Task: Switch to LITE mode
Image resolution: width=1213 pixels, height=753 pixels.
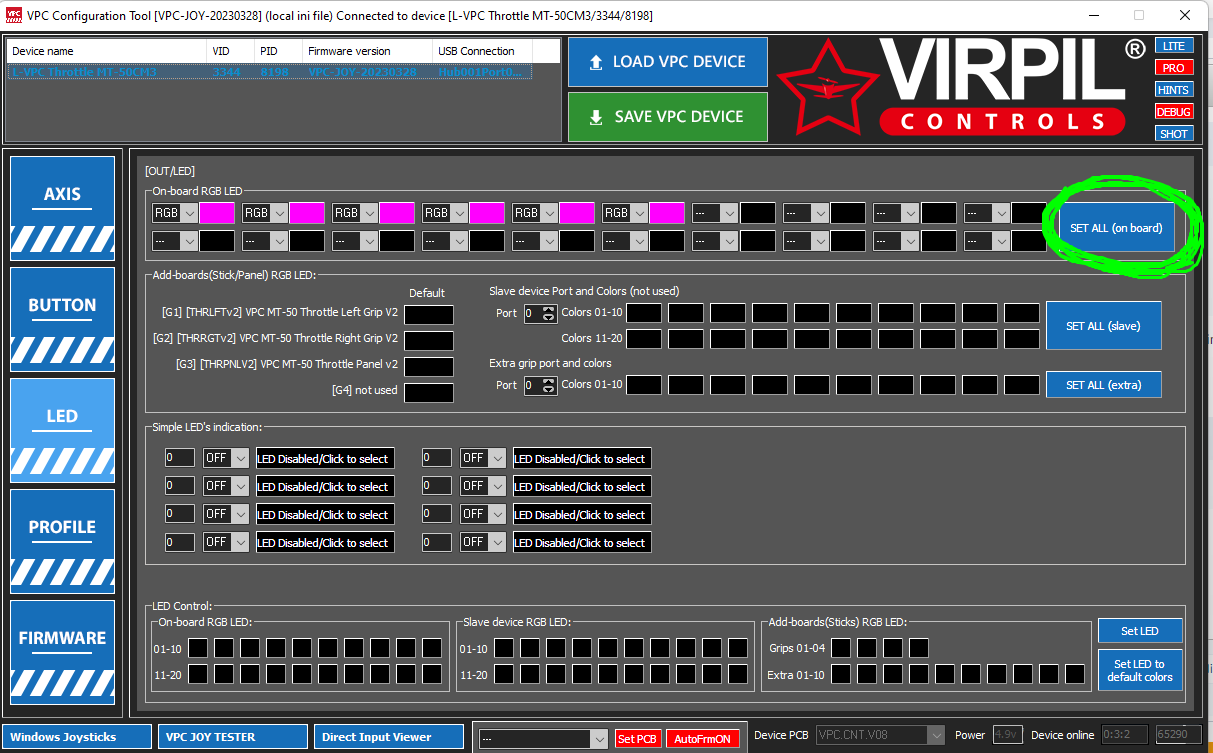Action: [x=1174, y=46]
